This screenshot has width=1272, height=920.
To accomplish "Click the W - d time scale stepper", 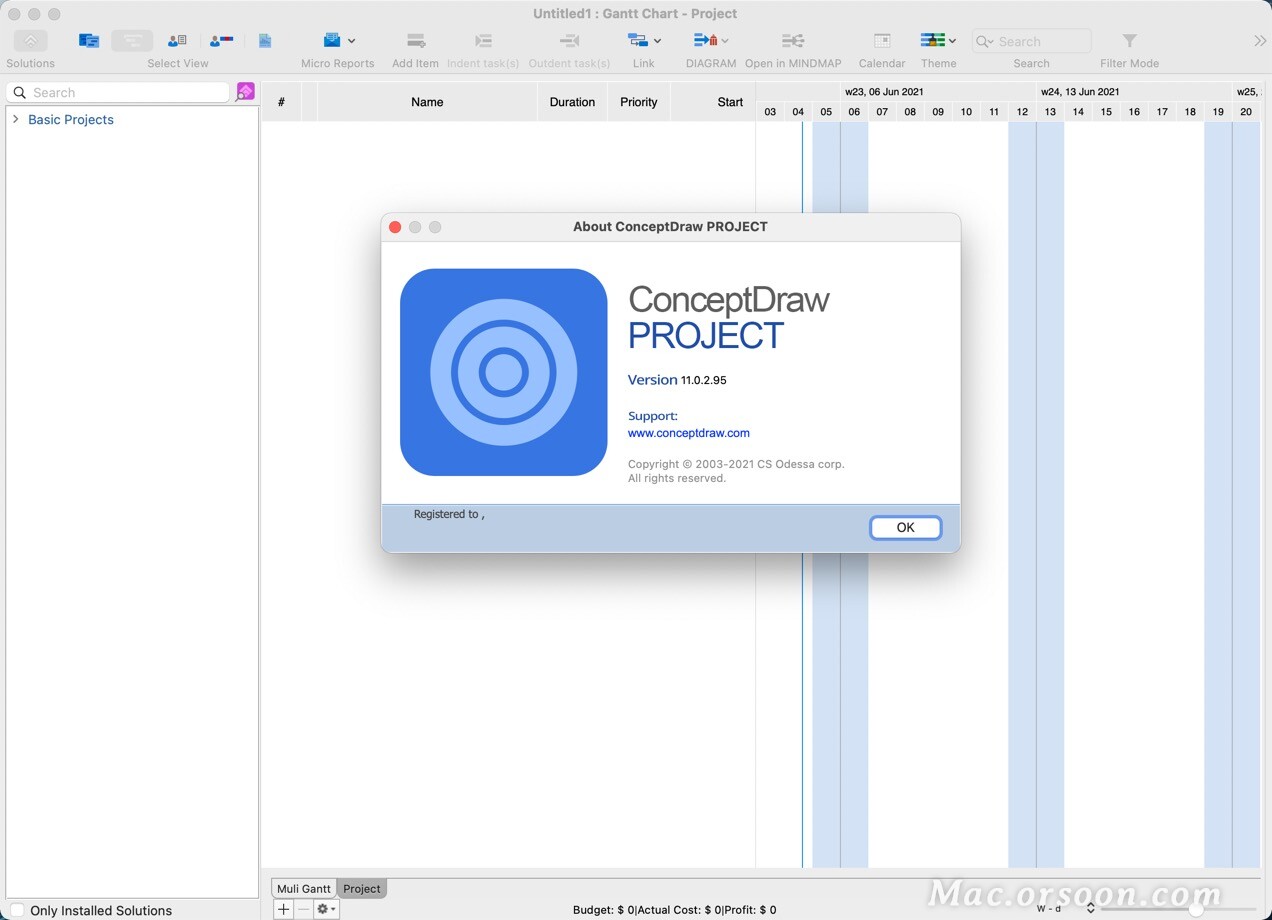I will point(1090,909).
